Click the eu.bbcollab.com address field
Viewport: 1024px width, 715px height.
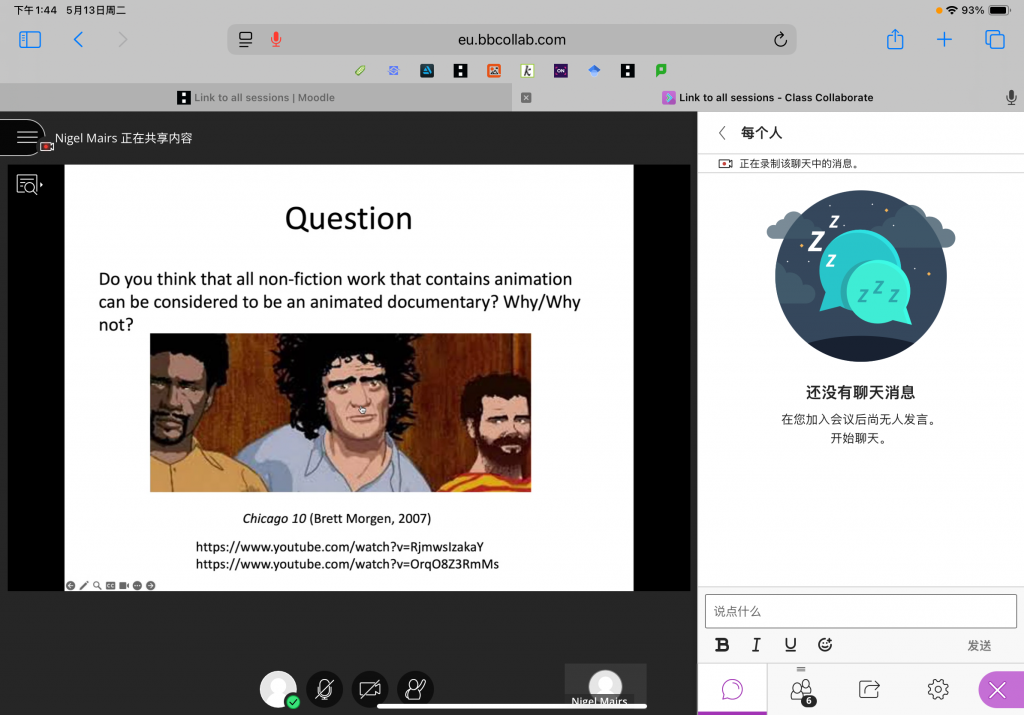click(511, 40)
